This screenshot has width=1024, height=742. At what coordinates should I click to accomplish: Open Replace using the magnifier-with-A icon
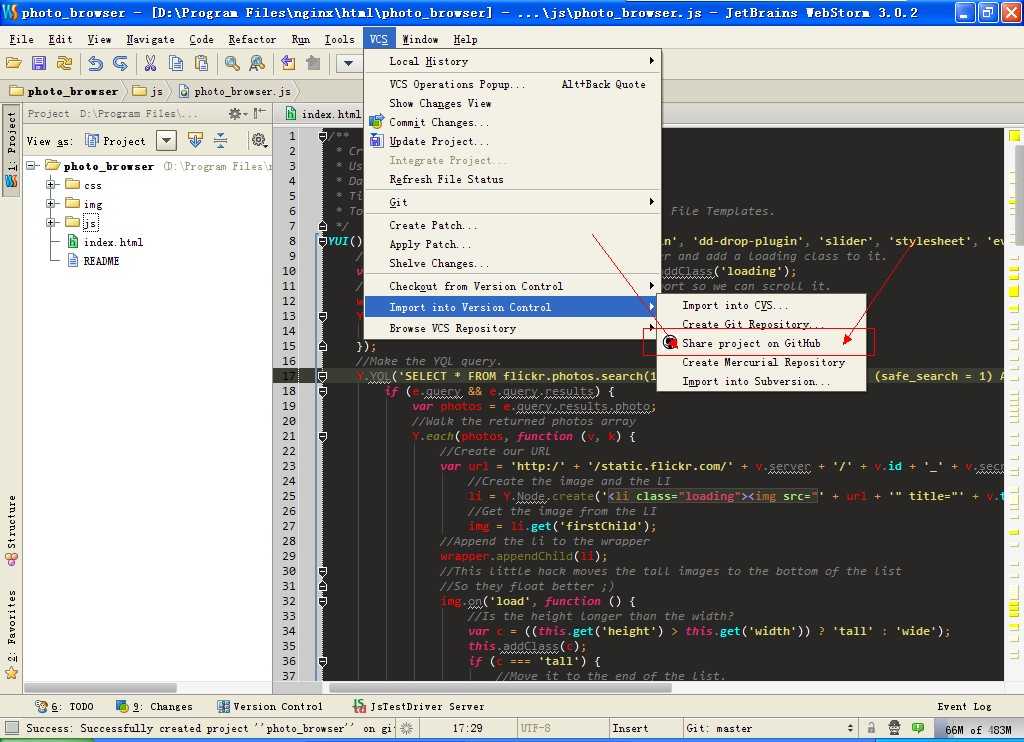click(x=257, y=63)
